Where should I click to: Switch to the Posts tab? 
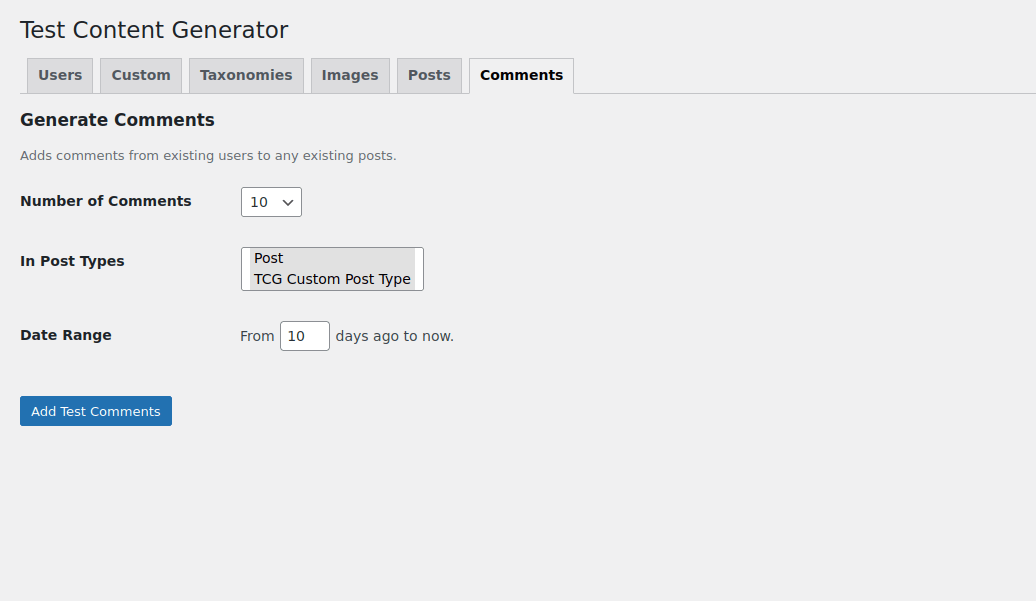point(429,75)
